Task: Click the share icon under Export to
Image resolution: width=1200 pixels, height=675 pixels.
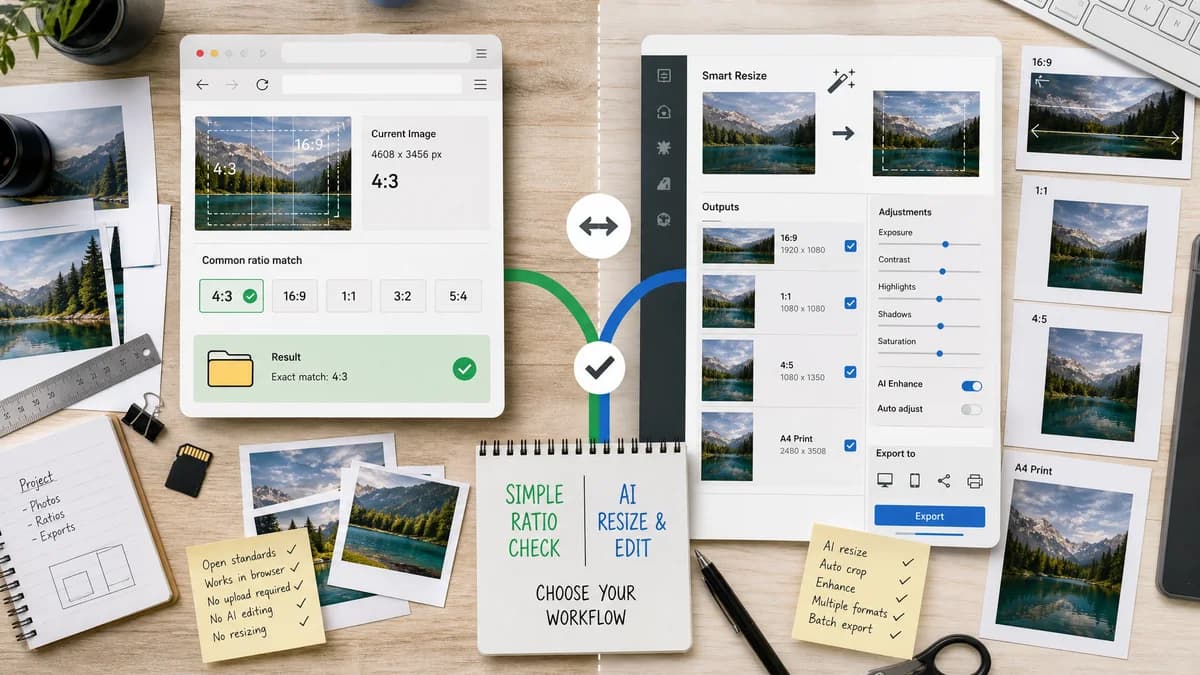Action: click(944, 481)
